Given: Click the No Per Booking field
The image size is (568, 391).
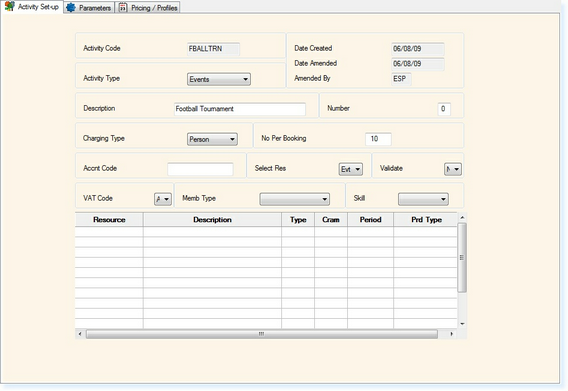Looking at the screenshot, I should tap(378, 139).
